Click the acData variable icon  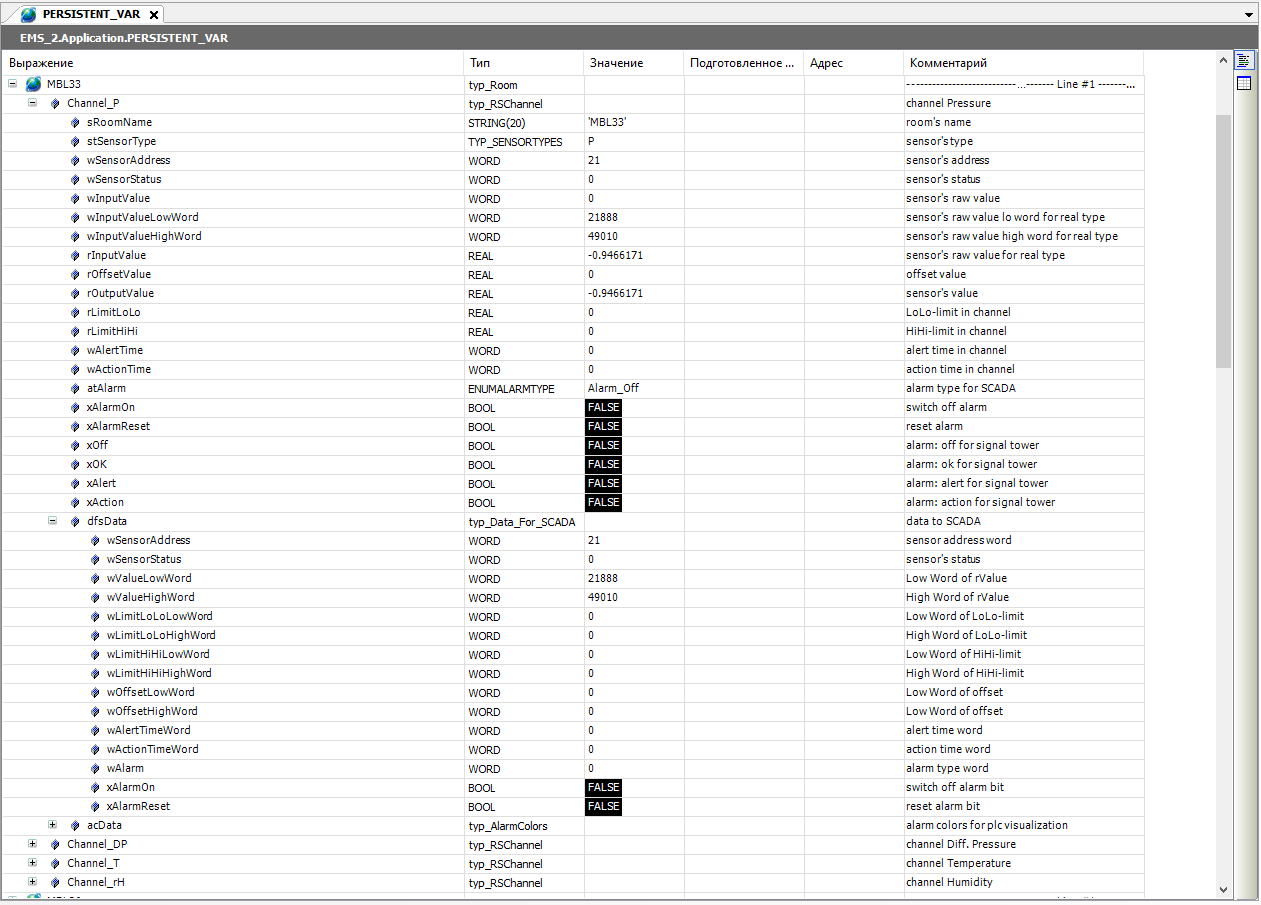pyautogui.click(x=75, y=825)
